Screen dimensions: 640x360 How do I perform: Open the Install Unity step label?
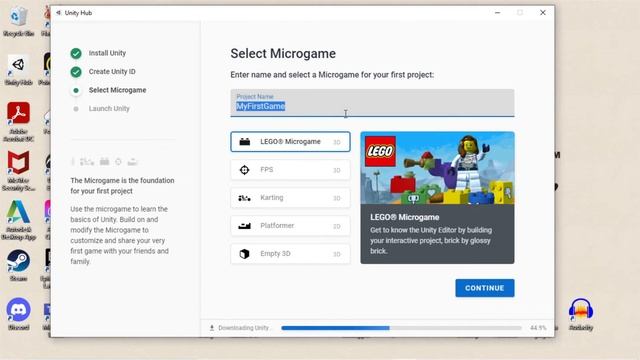point(107,53)
